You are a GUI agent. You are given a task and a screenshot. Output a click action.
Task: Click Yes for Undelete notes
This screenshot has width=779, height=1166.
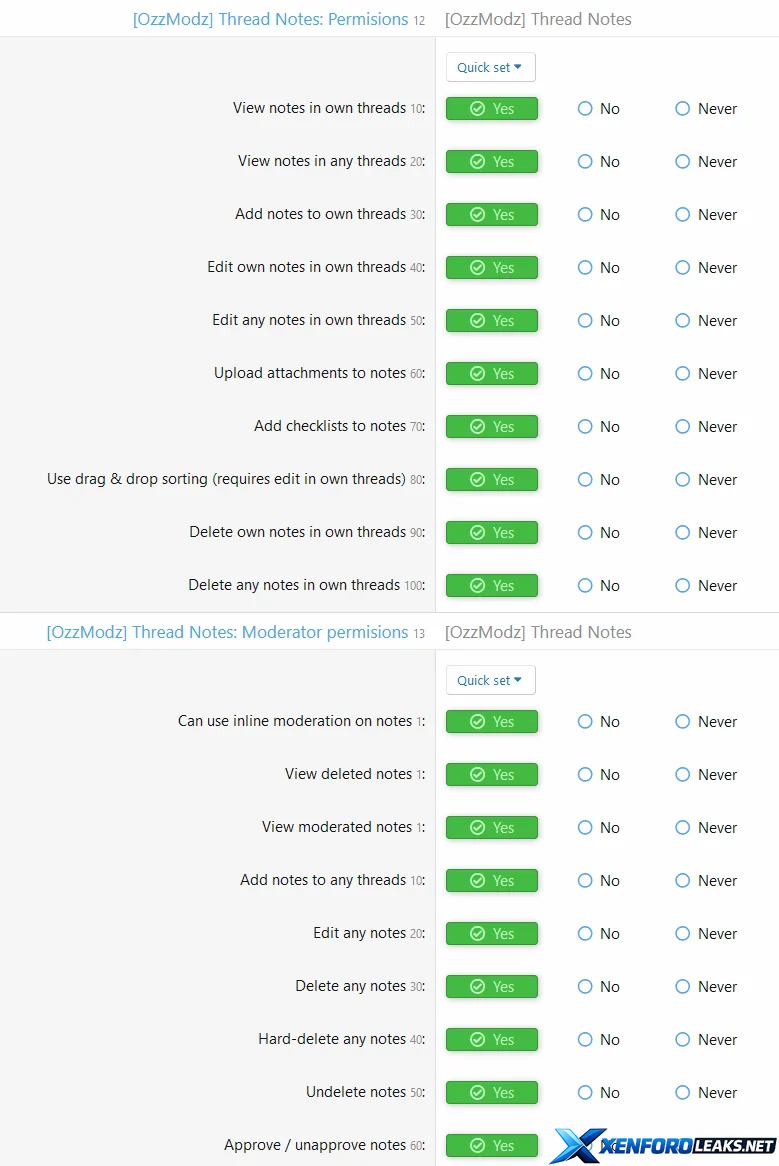pos(492,1093)
